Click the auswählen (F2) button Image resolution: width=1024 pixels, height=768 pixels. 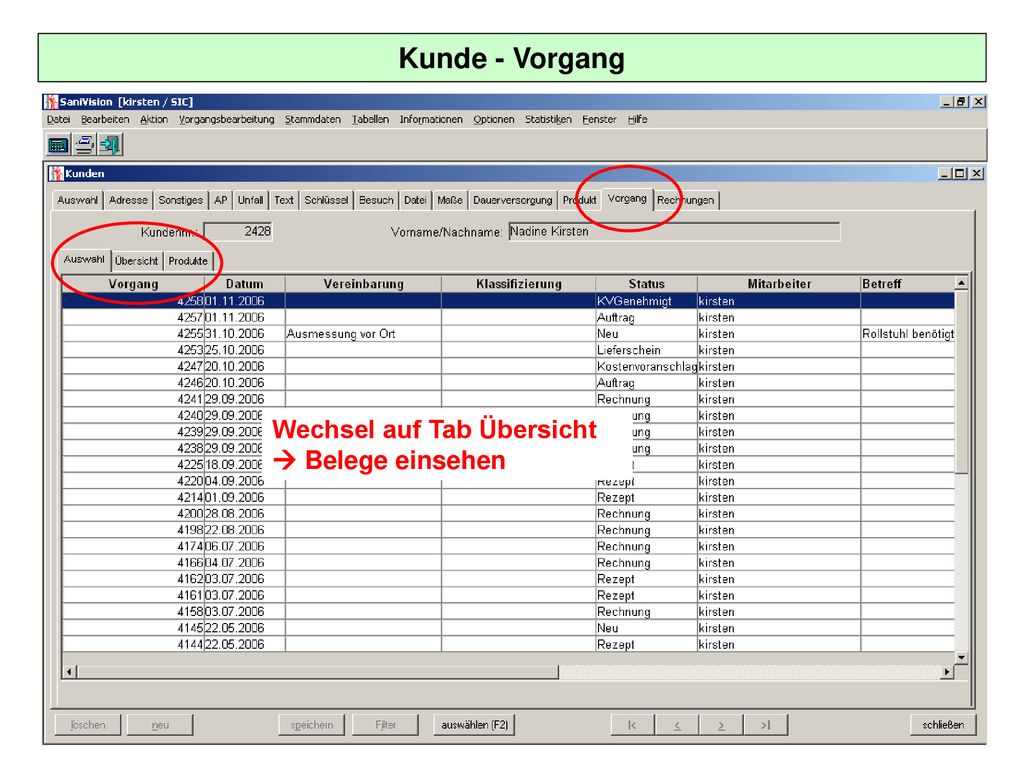coord(475,725)
